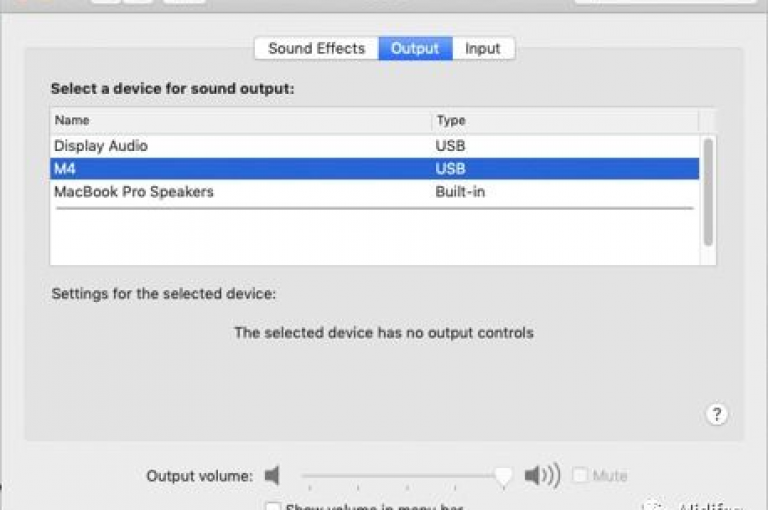Click the loud speaker icon beside the slider
Viewport: 768px width, 510px height.
click(x=542, y=475)
